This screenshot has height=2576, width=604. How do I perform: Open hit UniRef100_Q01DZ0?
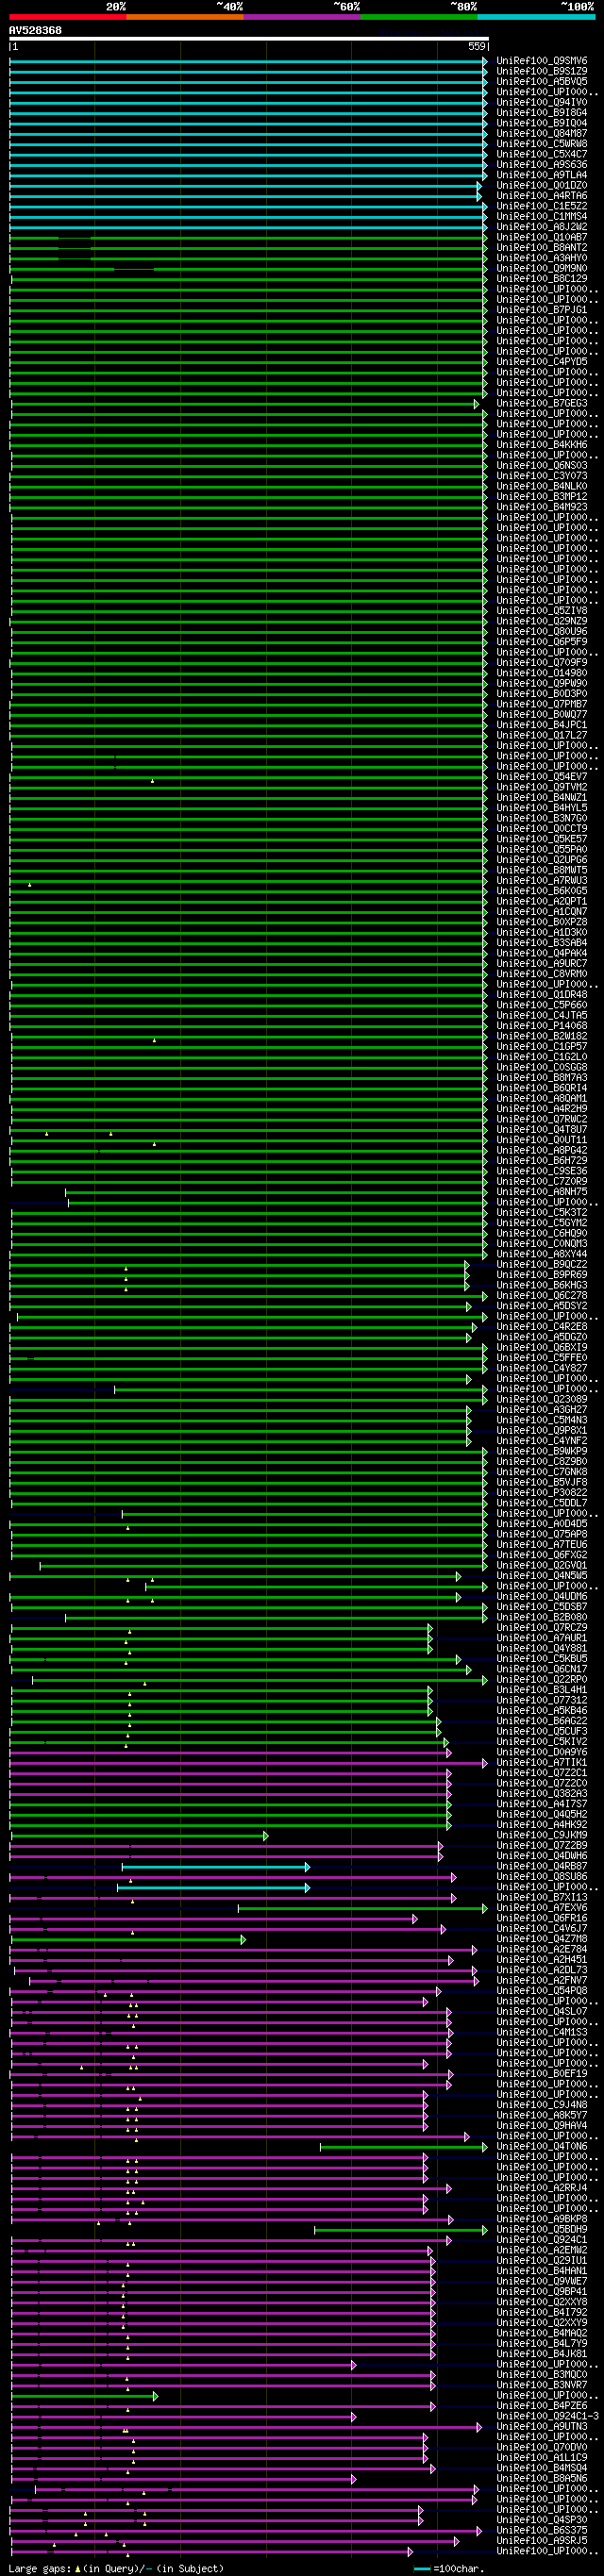pos(541,185)
